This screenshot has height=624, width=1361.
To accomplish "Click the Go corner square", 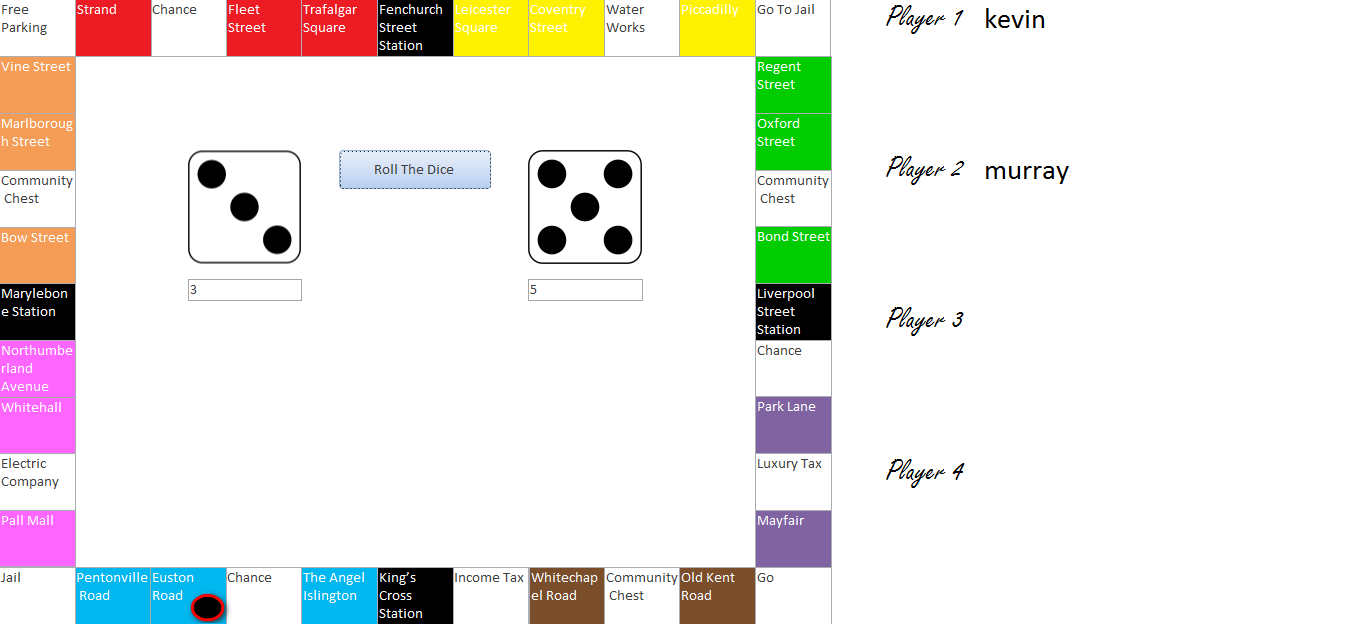I will pos(793,596).
